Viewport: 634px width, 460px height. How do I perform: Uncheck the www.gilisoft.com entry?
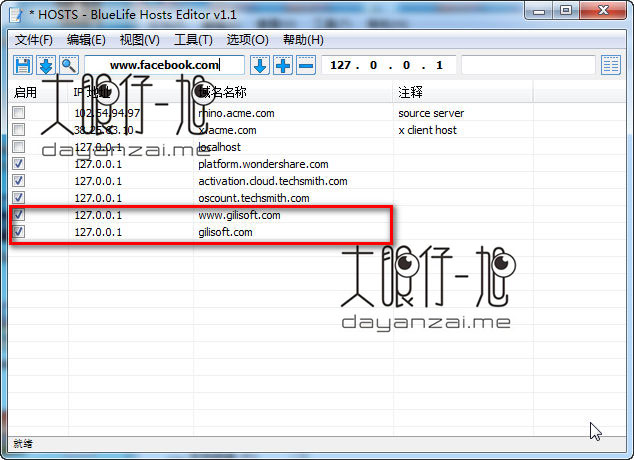coord(19,215)
